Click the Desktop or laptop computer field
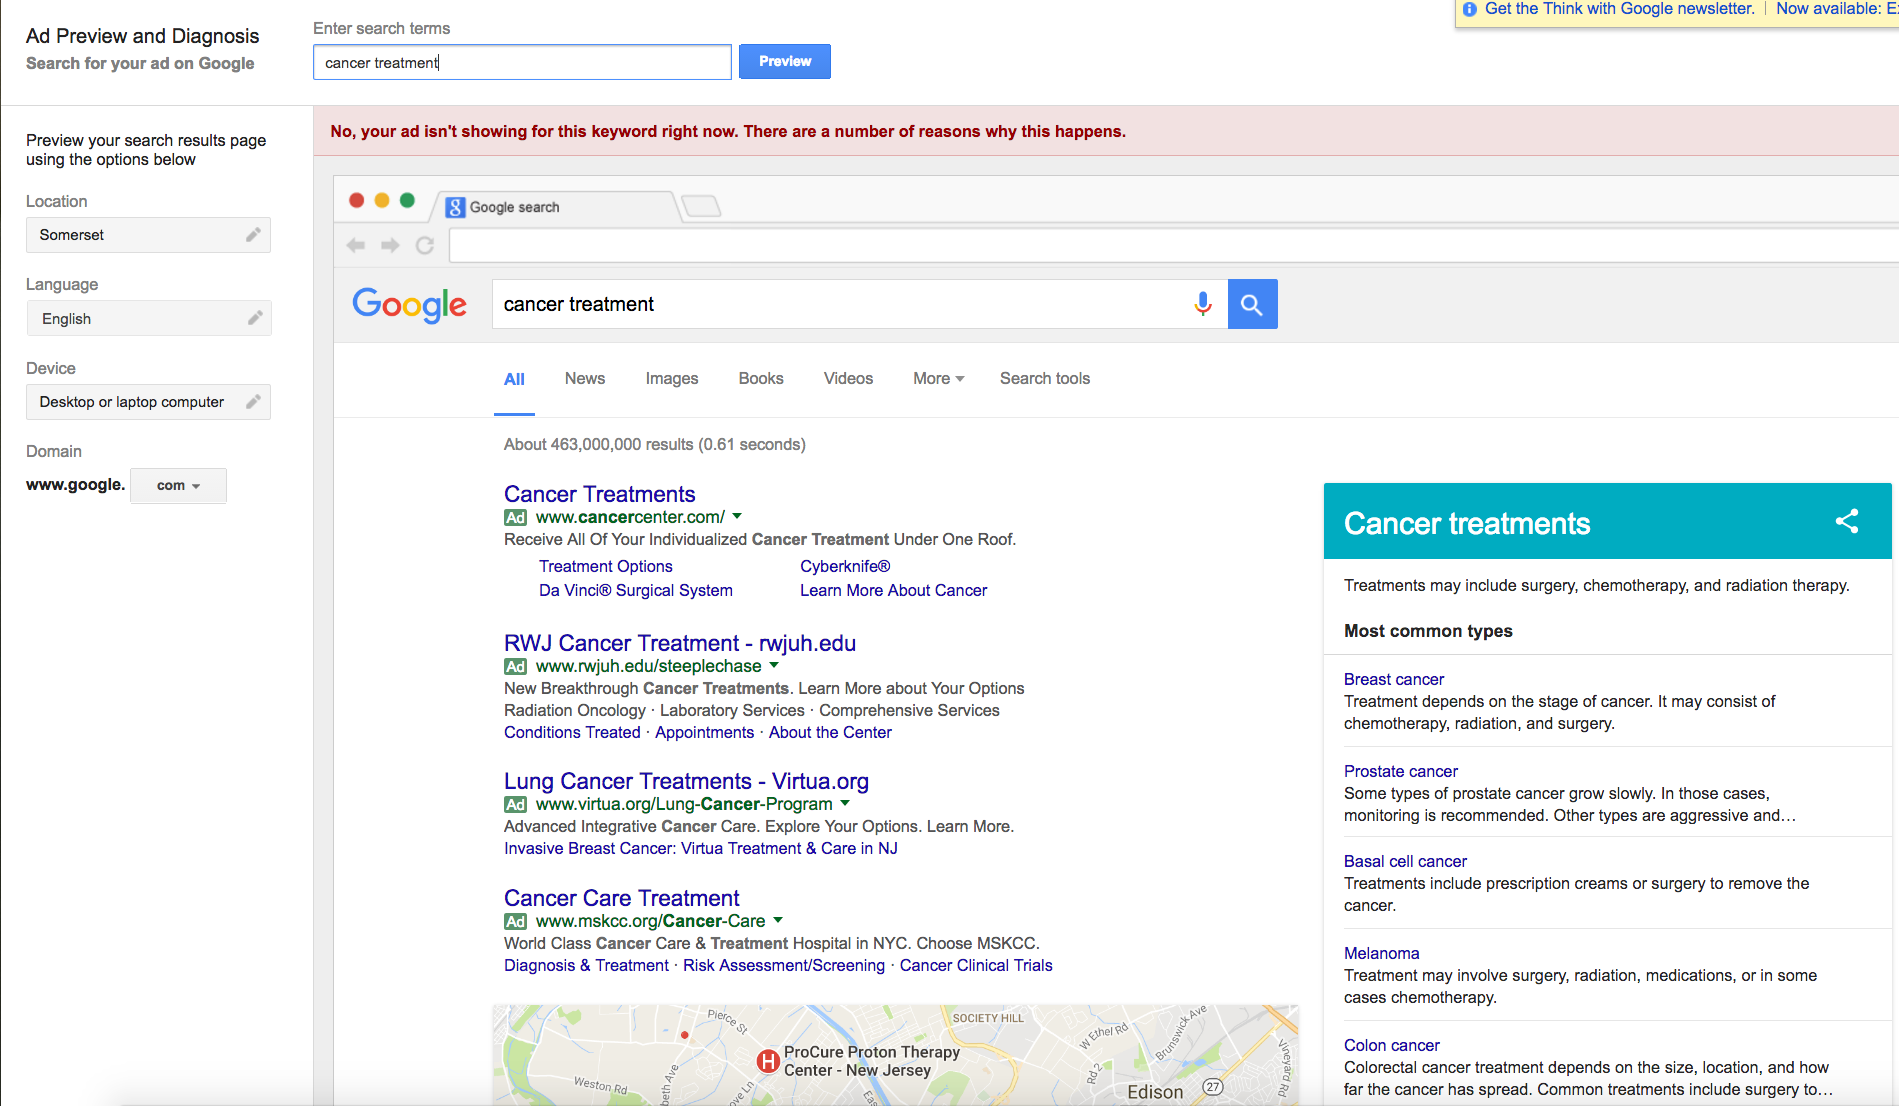The height and width of the screenshot is (1106, 1899). (148, 402)
